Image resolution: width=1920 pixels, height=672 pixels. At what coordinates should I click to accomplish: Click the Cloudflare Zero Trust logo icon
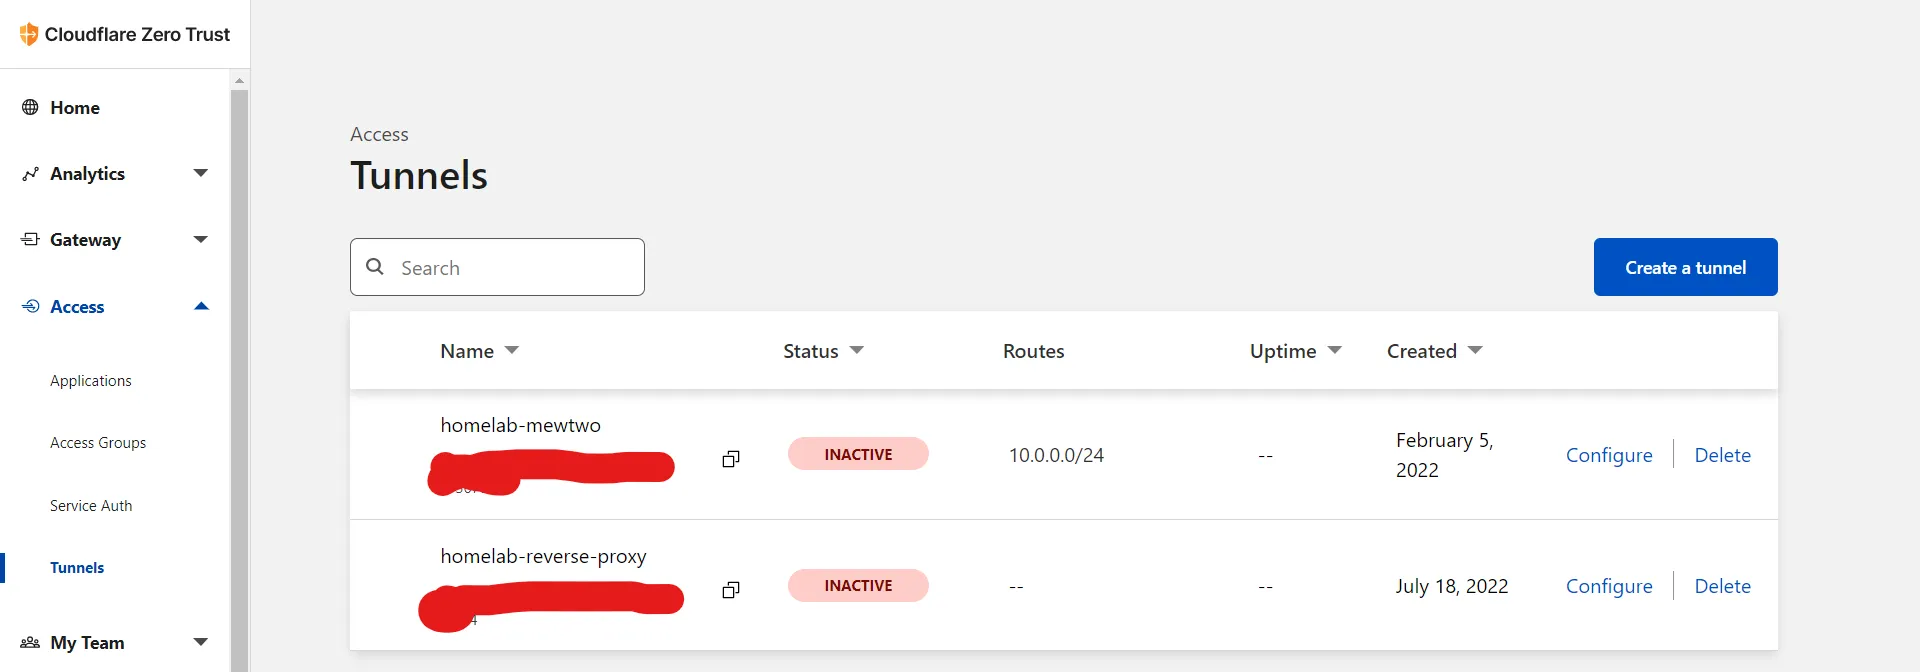29,34
